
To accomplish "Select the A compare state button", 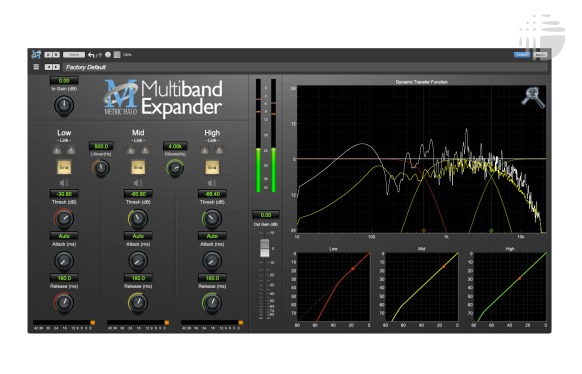I will click(x=48, y=55).
